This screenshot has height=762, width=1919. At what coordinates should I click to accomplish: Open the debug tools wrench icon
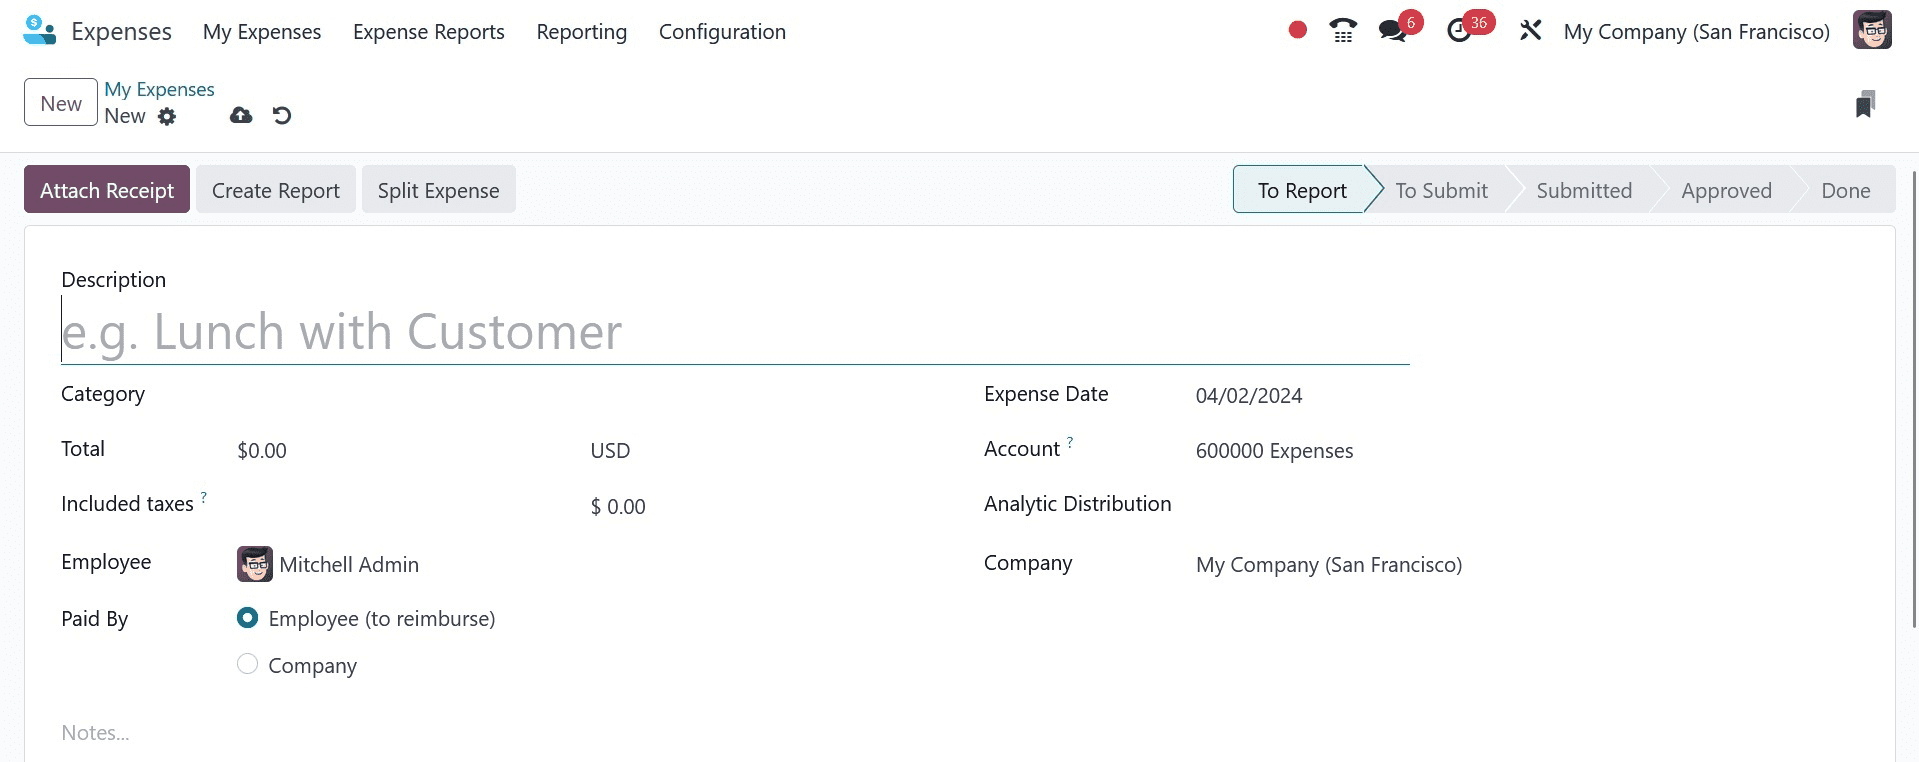pyautogui.click(x=1530, y=31)
